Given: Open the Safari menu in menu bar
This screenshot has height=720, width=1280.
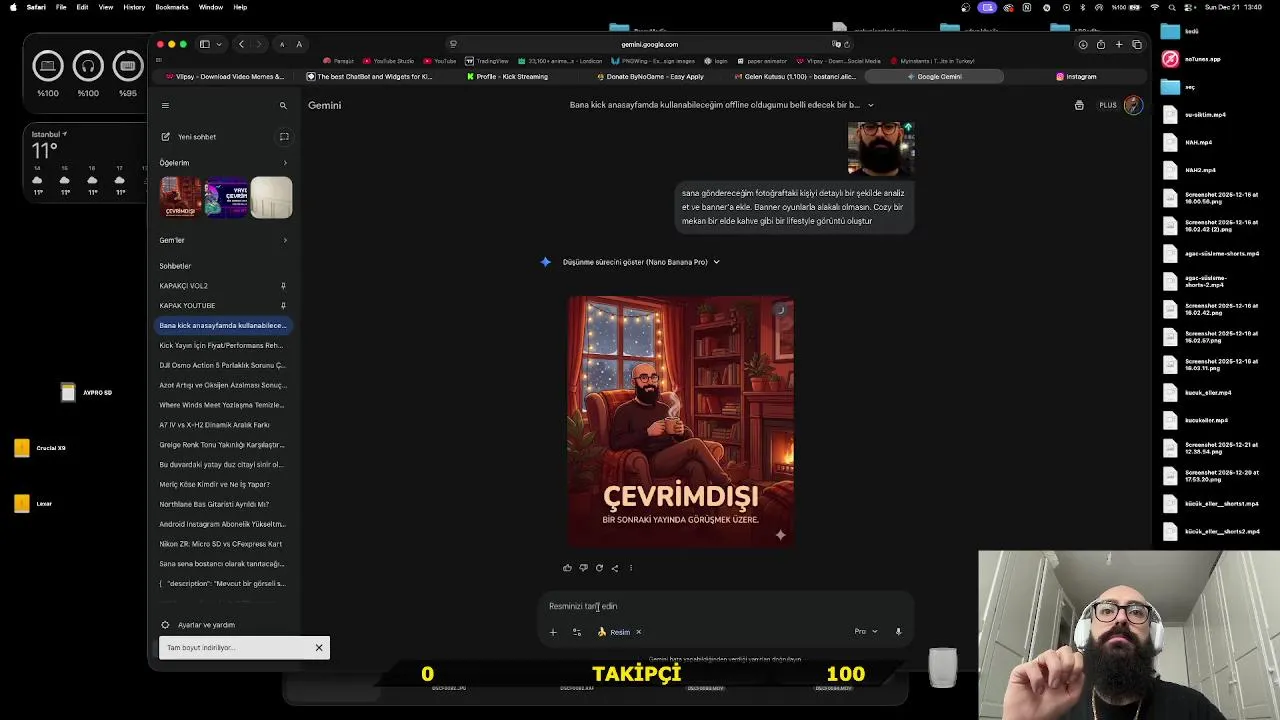Looking at the screenshot, I should [x=36, y=7].
